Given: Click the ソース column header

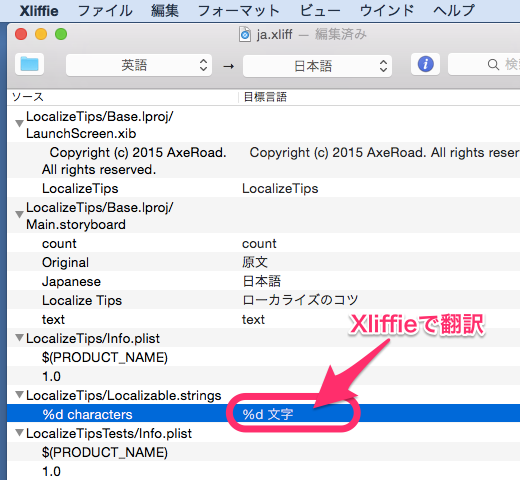Looking at the screenshot, I should pos(28,97).
